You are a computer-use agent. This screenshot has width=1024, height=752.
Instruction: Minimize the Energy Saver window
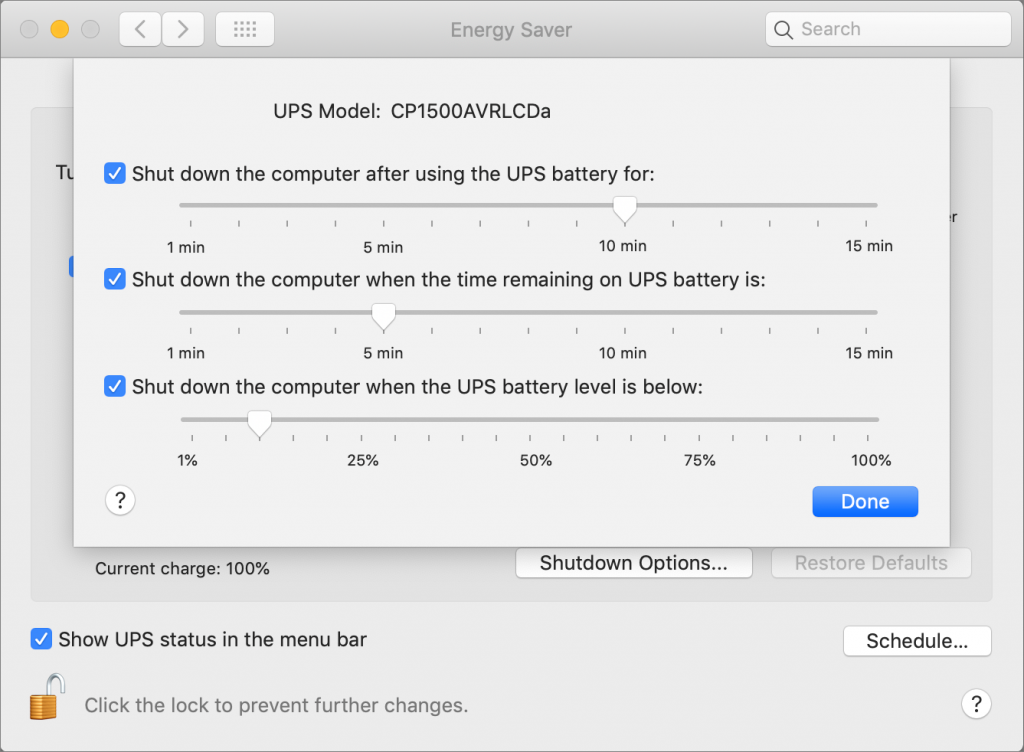59,30
